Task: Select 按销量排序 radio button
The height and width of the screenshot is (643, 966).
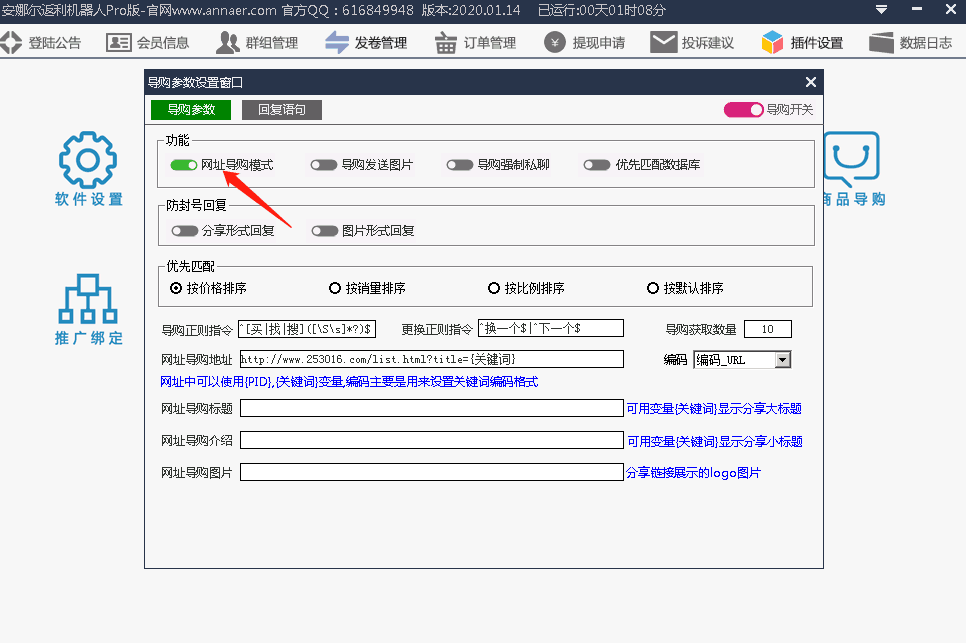Action: (335, 288)
